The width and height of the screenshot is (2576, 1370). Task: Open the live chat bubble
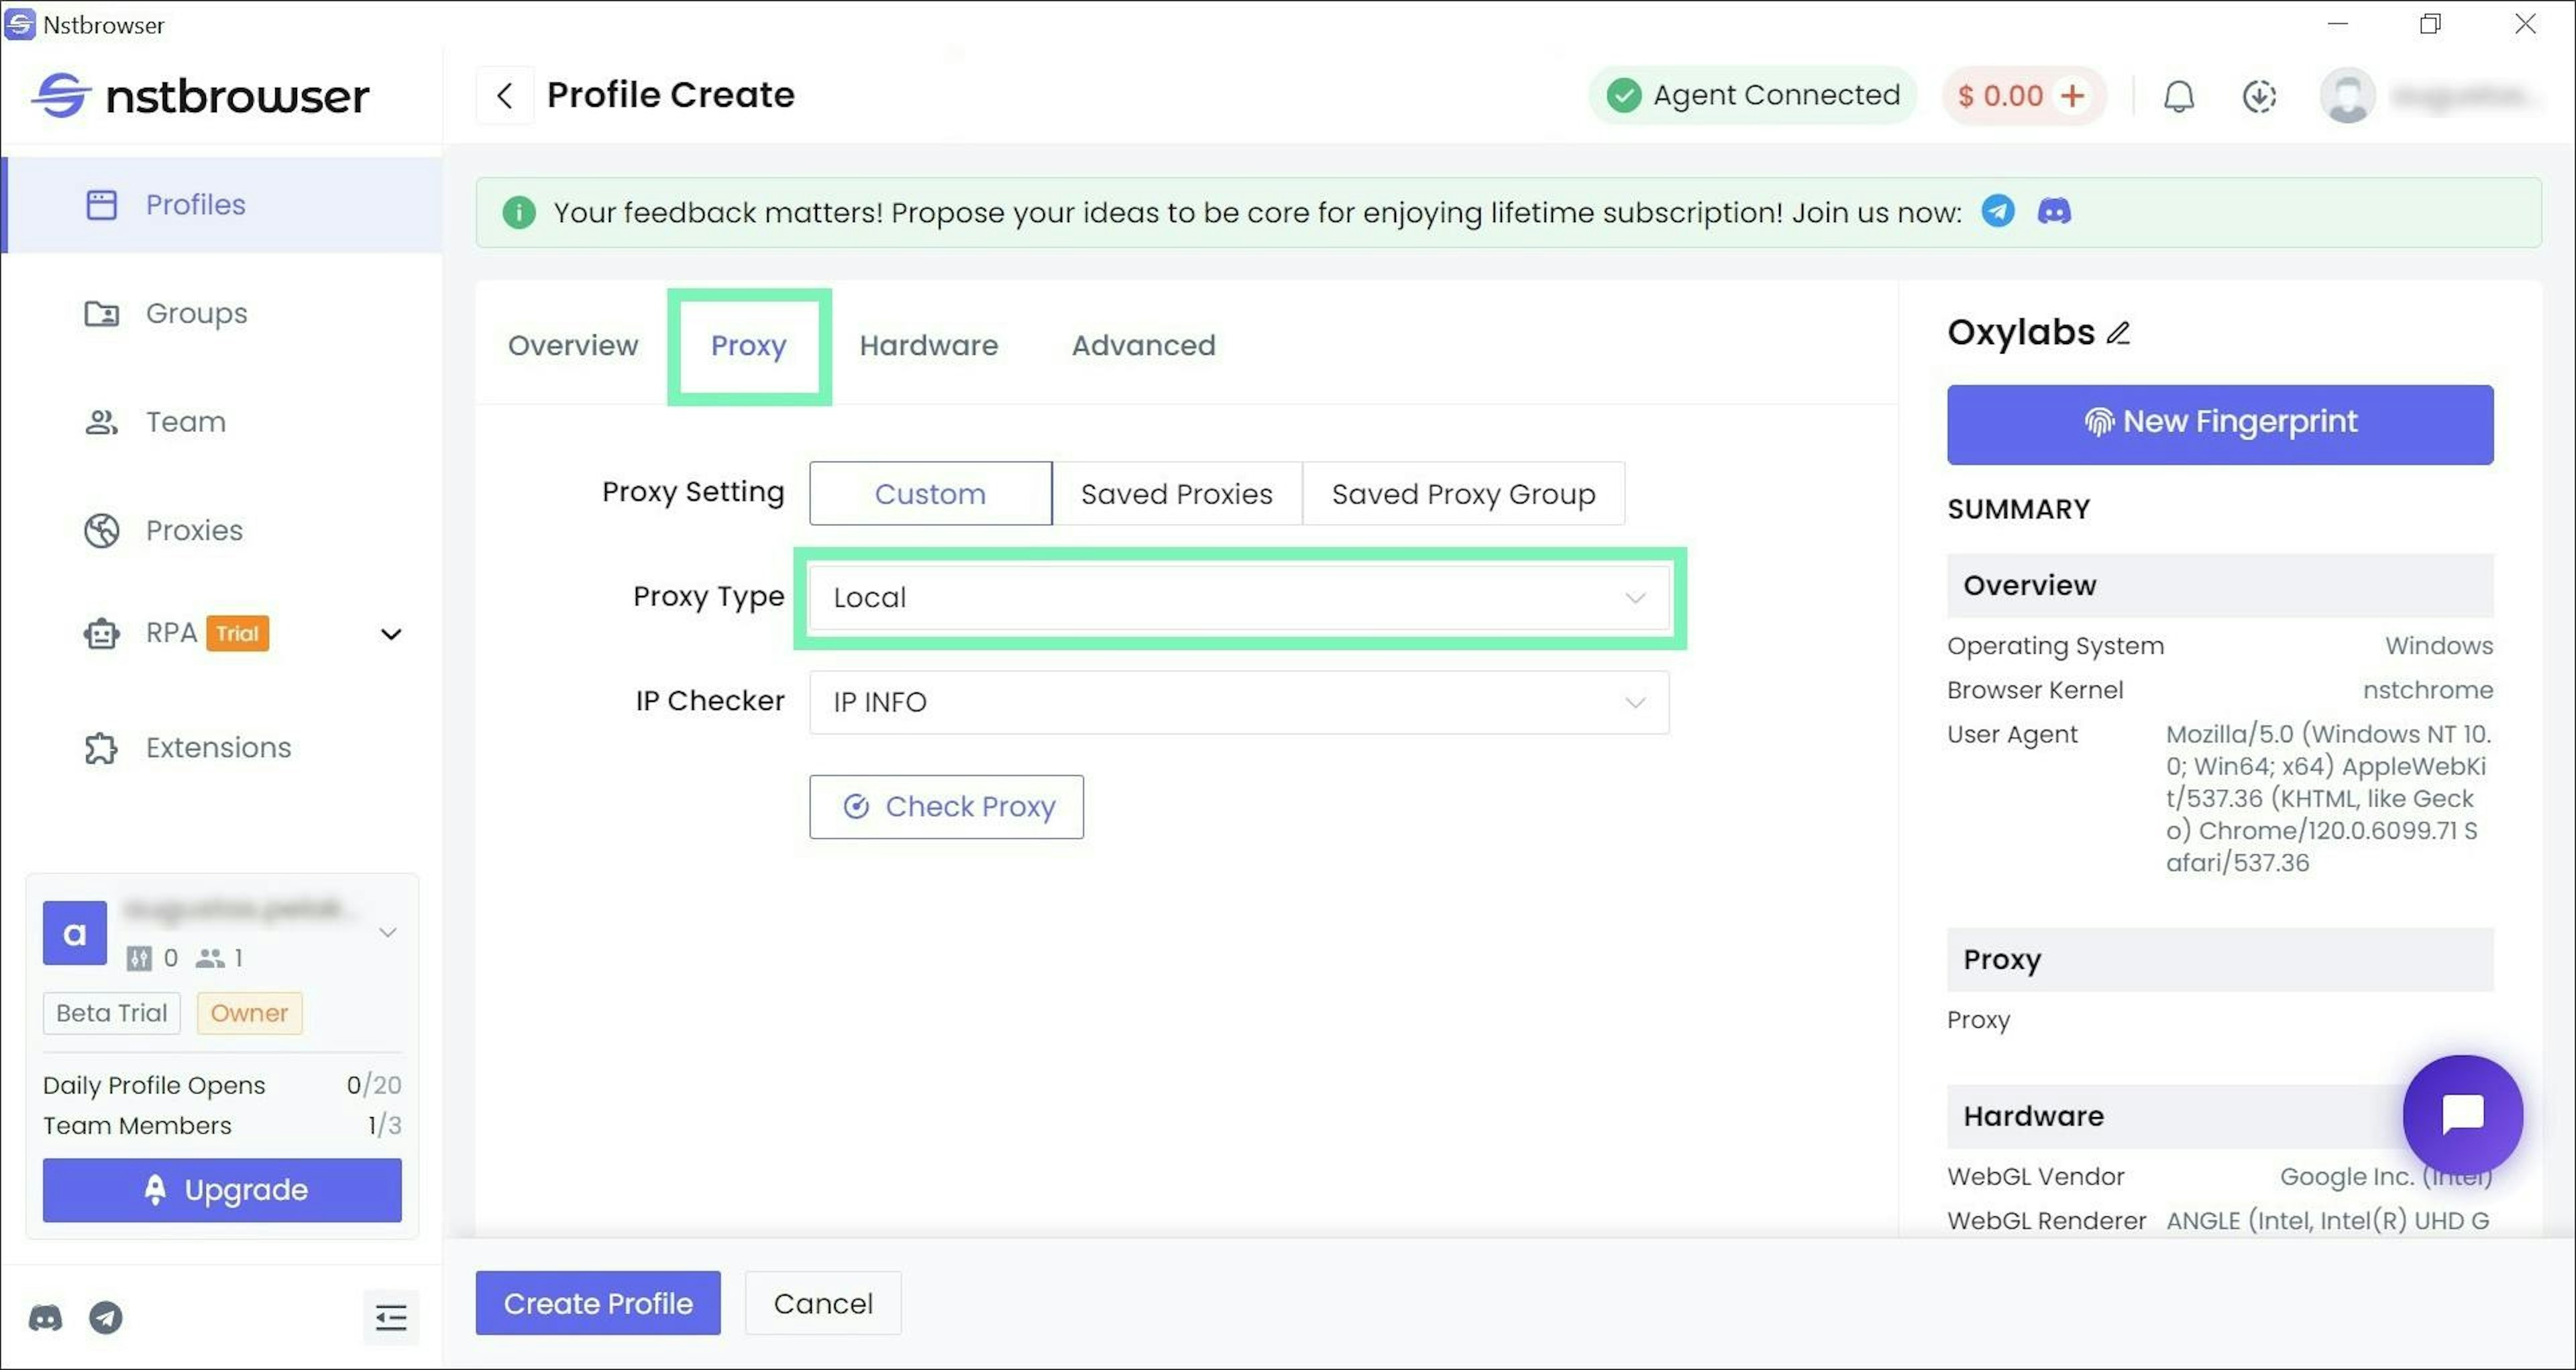pos(2462,1114)
